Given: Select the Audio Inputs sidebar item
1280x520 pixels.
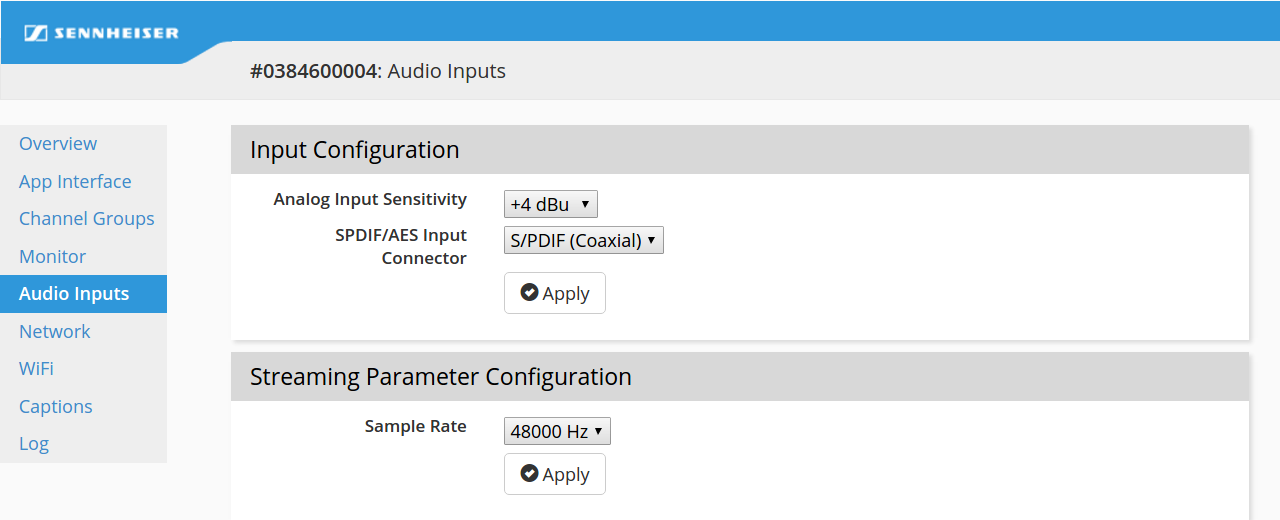Looking at the screenshot, I should pos(74,294).
